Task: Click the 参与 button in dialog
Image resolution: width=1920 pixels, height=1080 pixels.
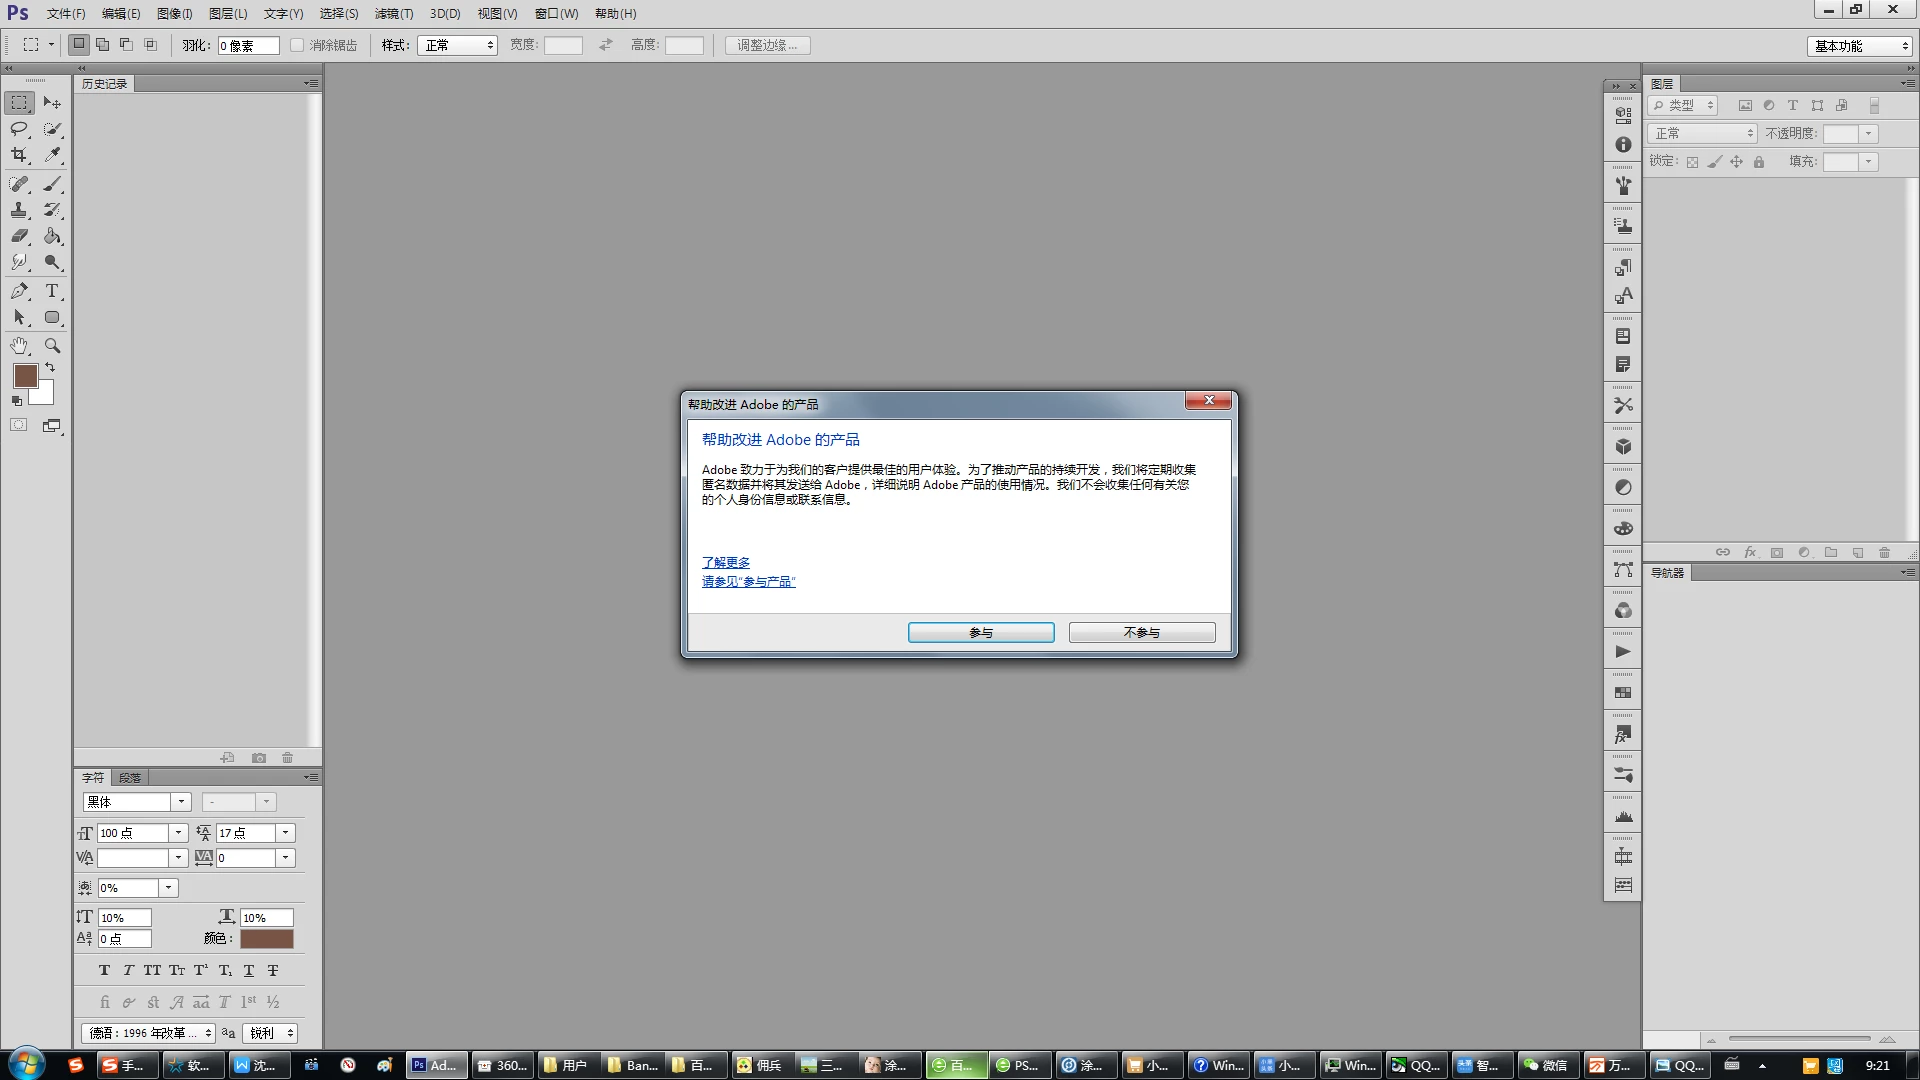Action: [981, 633]
